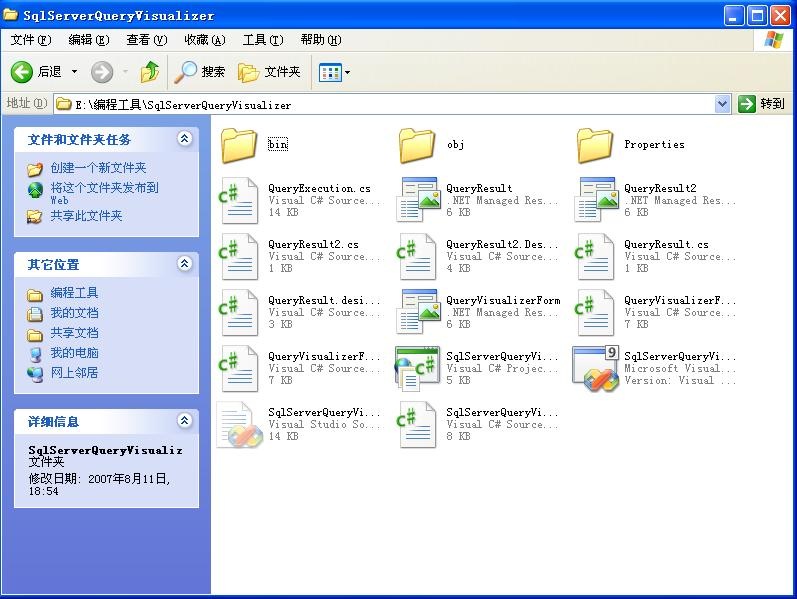The height and width of the screenshot is (599, 797).
Task: Open 我的文档 link
Action: (x=74, y=313)
